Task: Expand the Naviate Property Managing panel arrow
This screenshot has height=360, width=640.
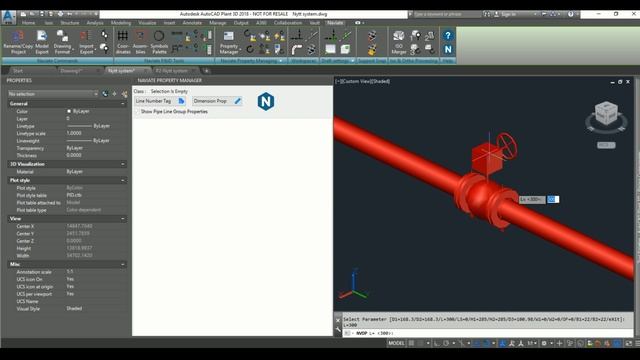Action: tap(281, 61)
